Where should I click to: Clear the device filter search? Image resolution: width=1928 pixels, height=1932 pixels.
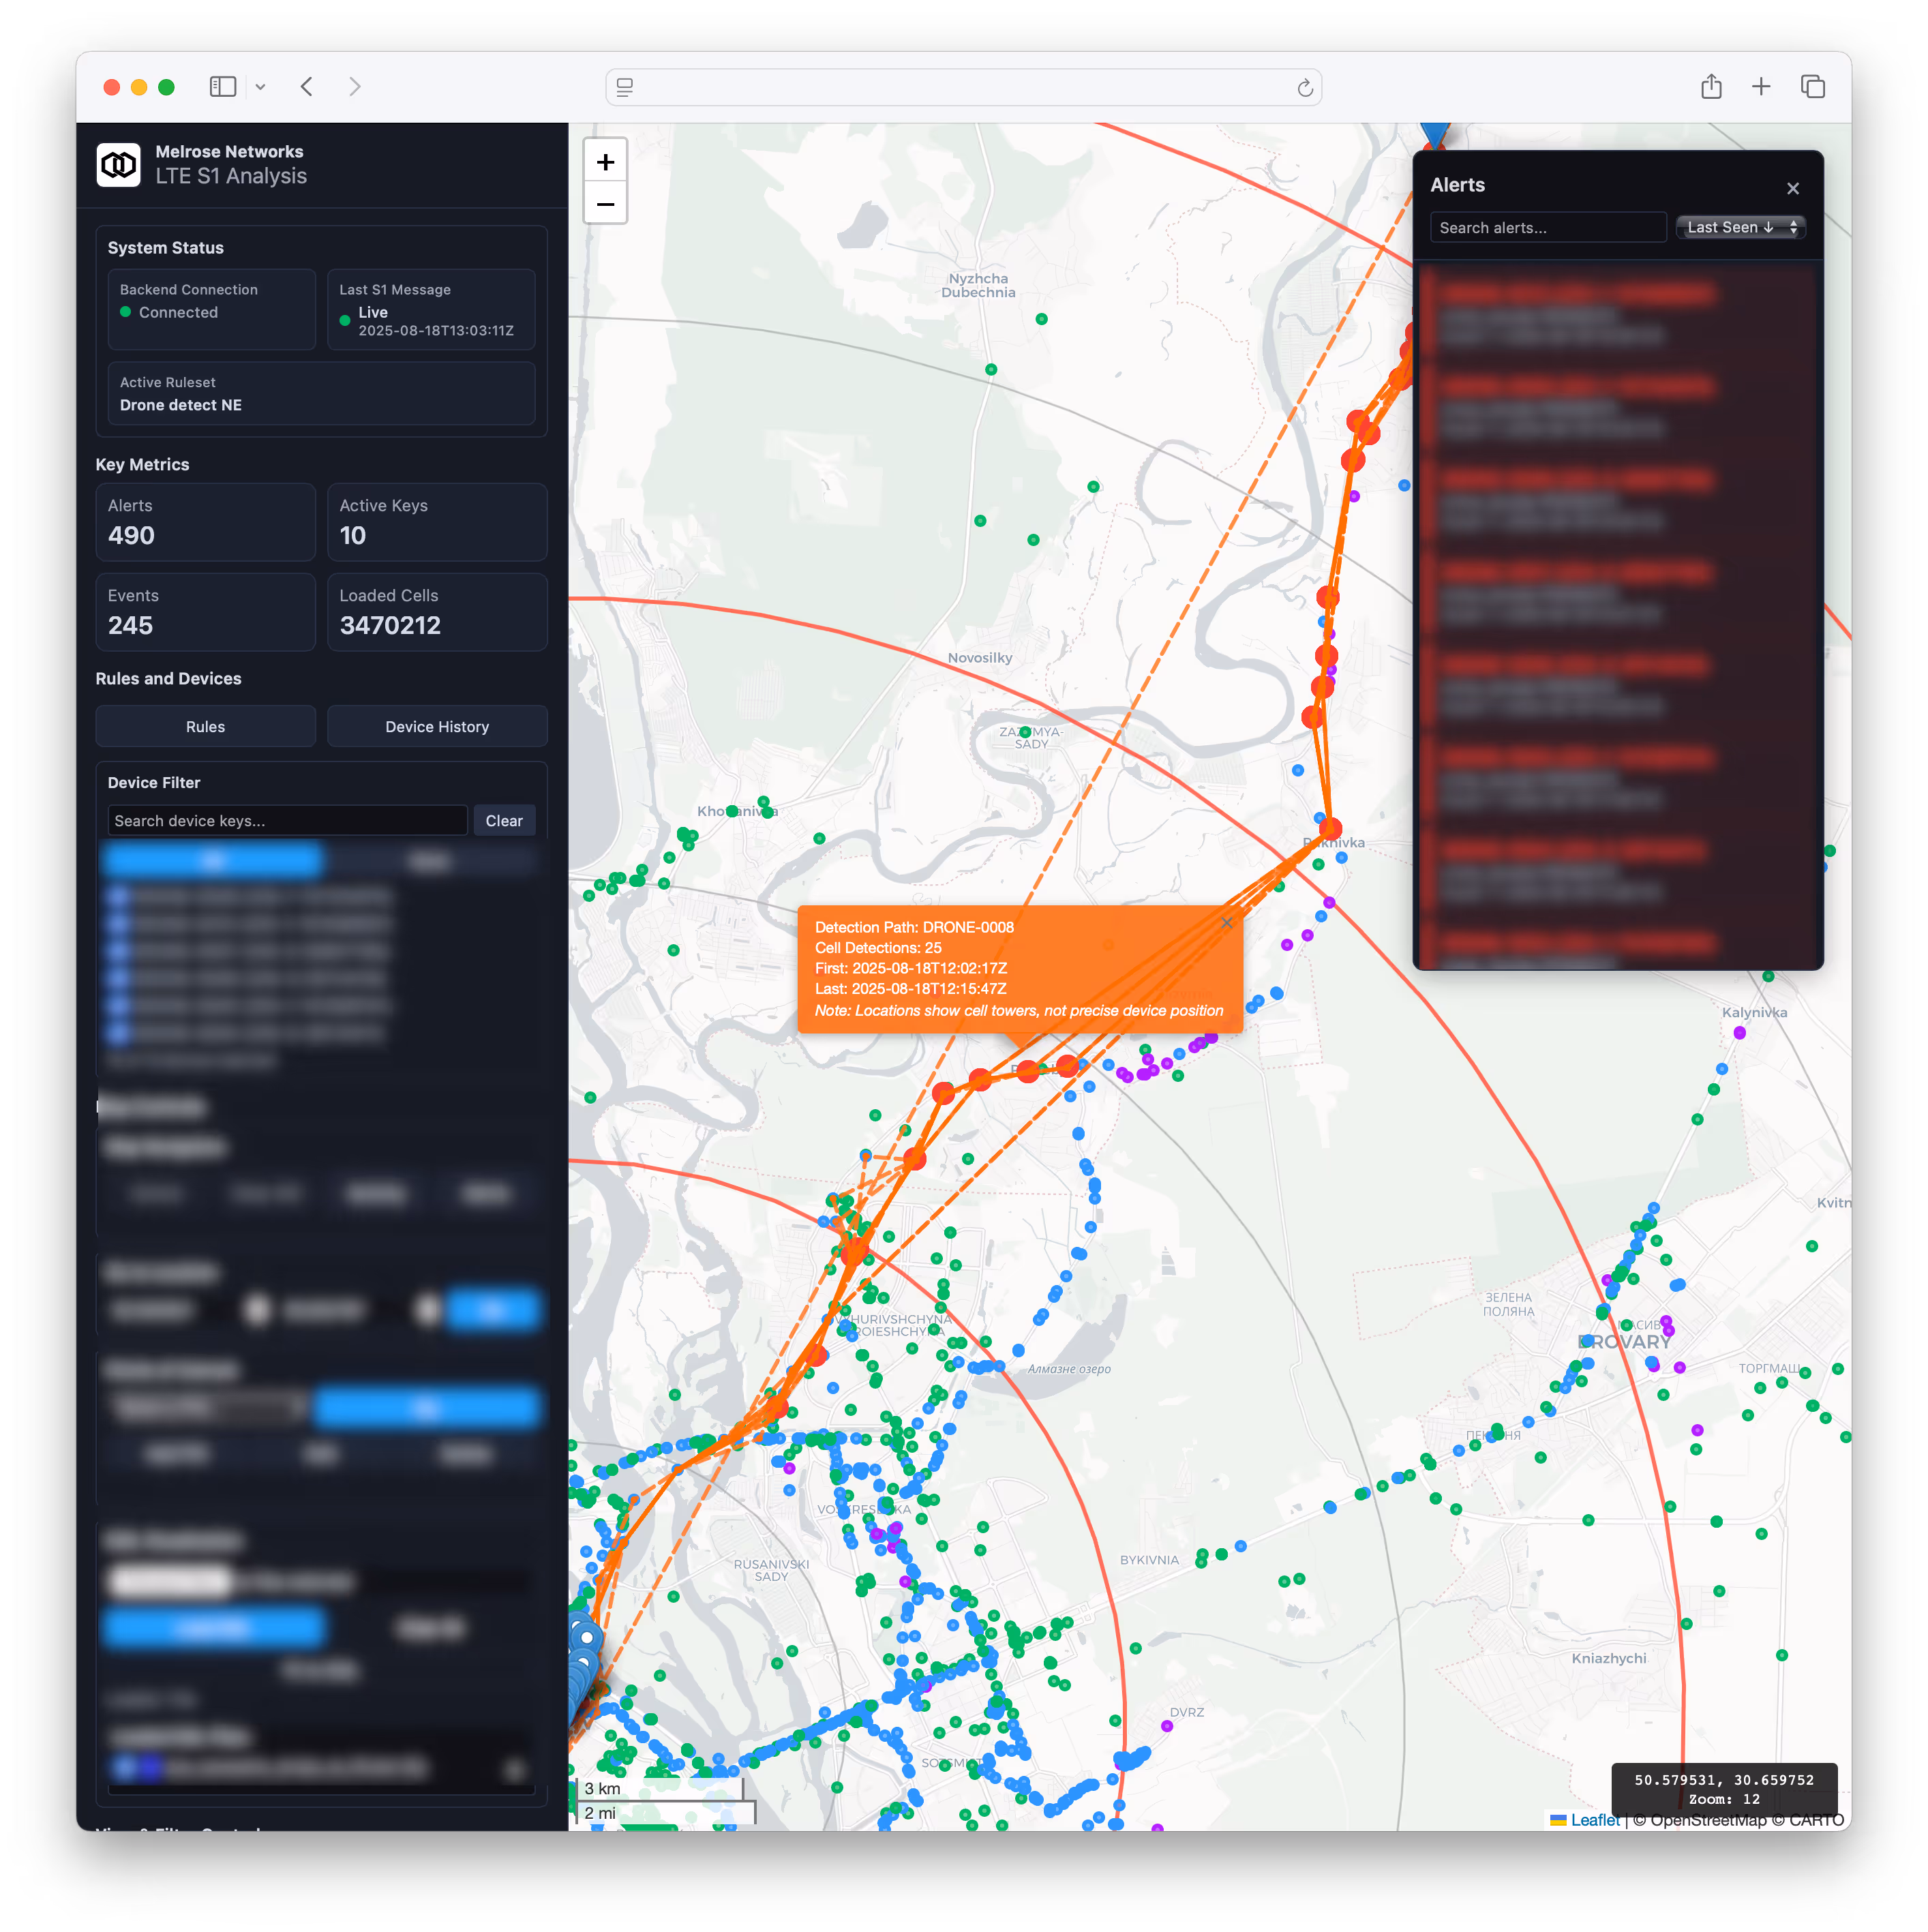click(x=504, y=820)
